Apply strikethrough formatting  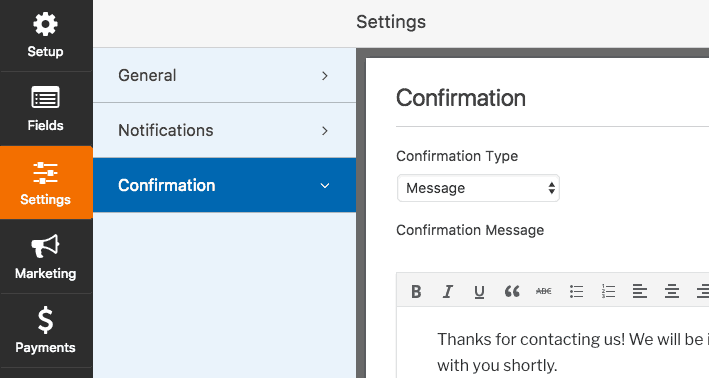[544, 291]
